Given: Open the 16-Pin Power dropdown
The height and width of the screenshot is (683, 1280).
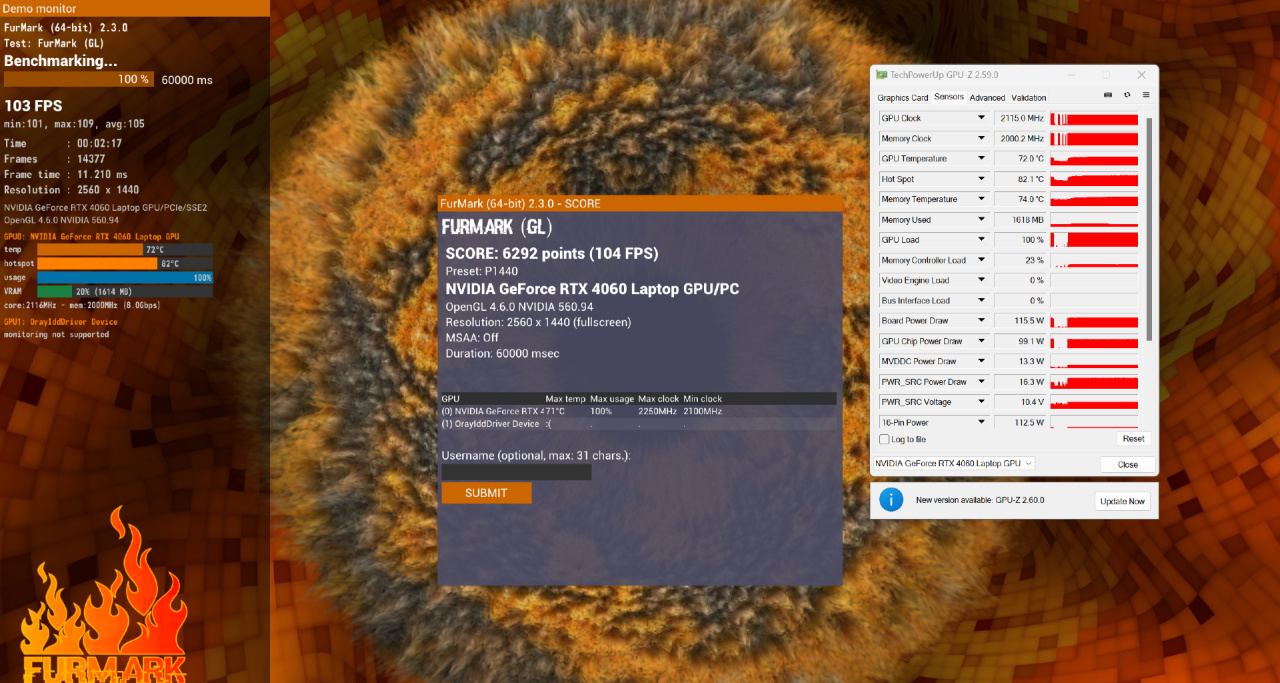Looking at the screenshot, I should [982, 422].
